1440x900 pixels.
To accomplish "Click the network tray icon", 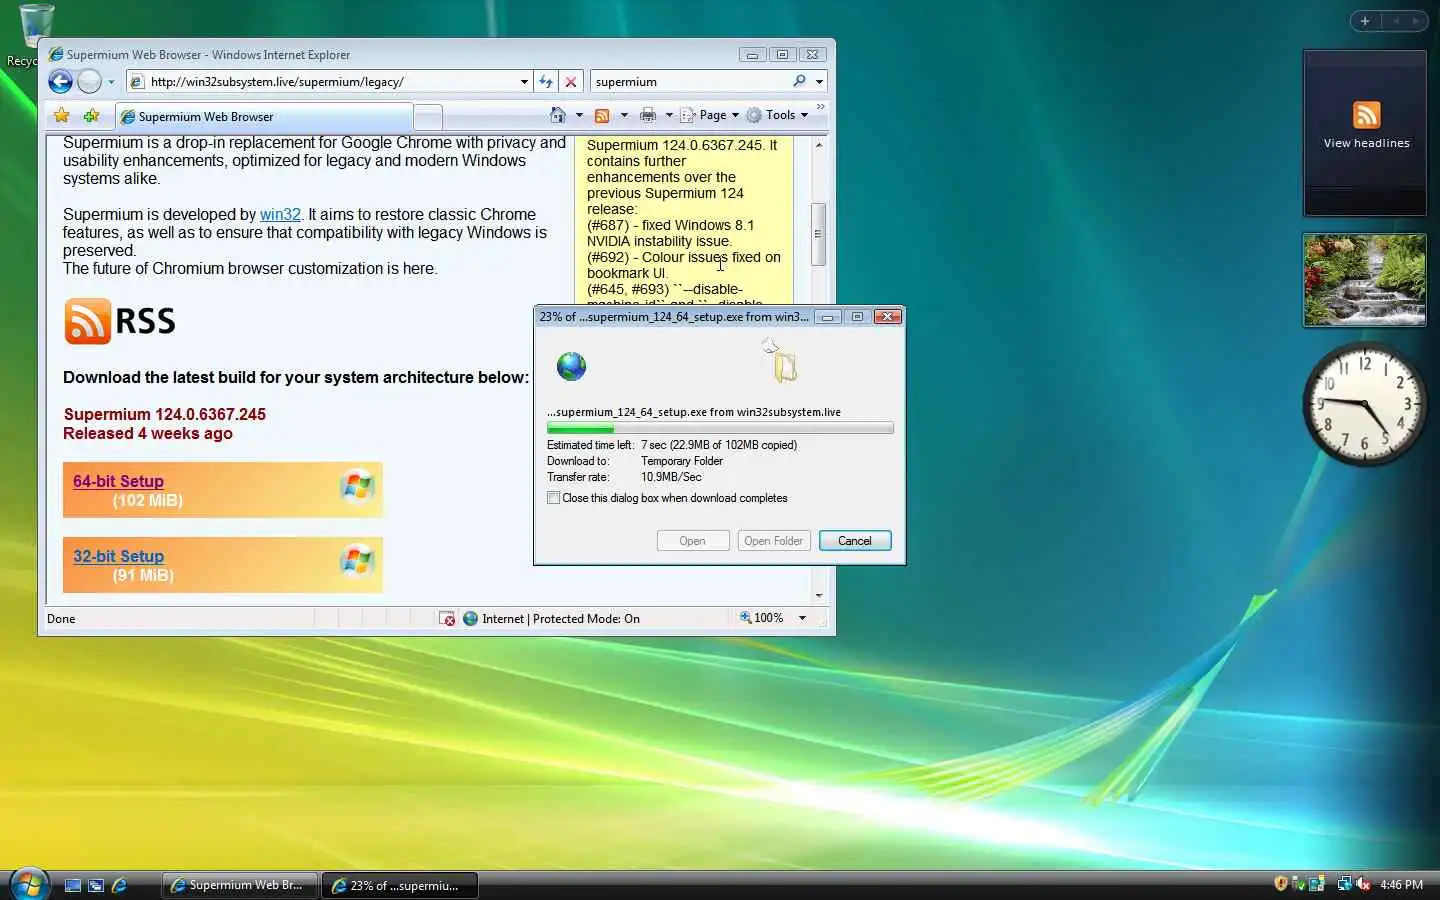I will (1344, 884).
